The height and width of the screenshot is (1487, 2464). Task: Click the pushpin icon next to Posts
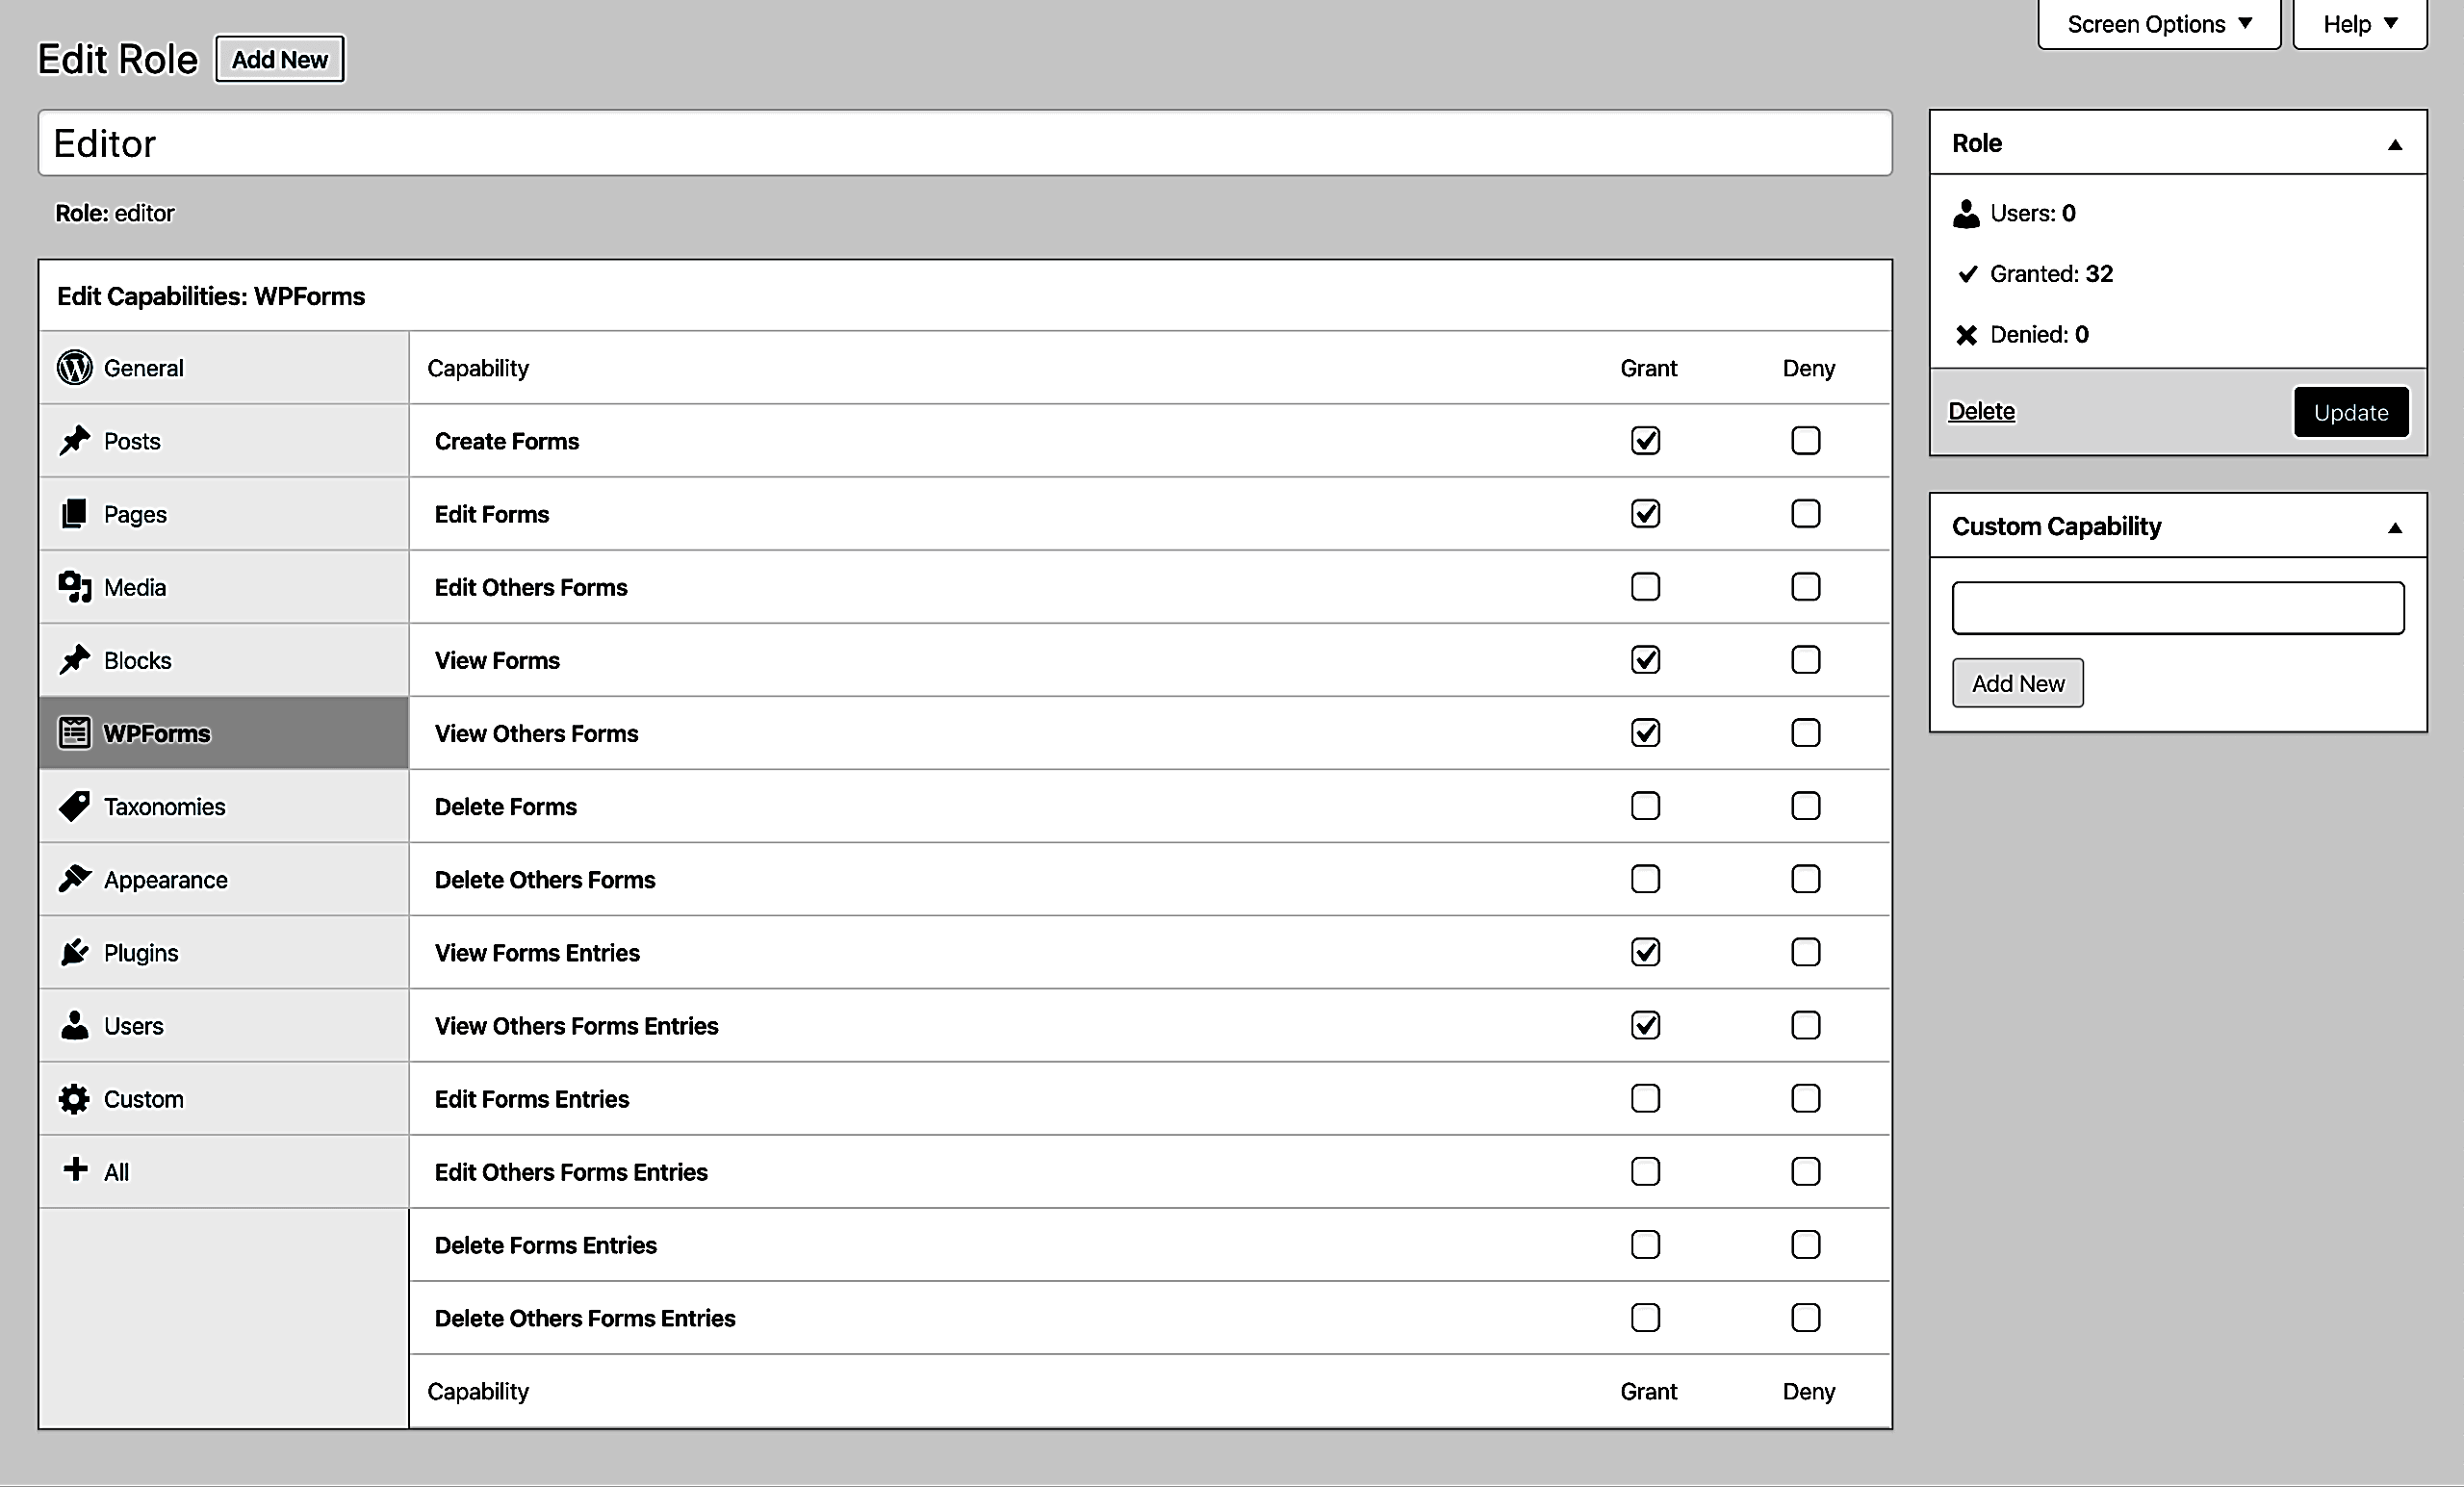coord(74,441)
